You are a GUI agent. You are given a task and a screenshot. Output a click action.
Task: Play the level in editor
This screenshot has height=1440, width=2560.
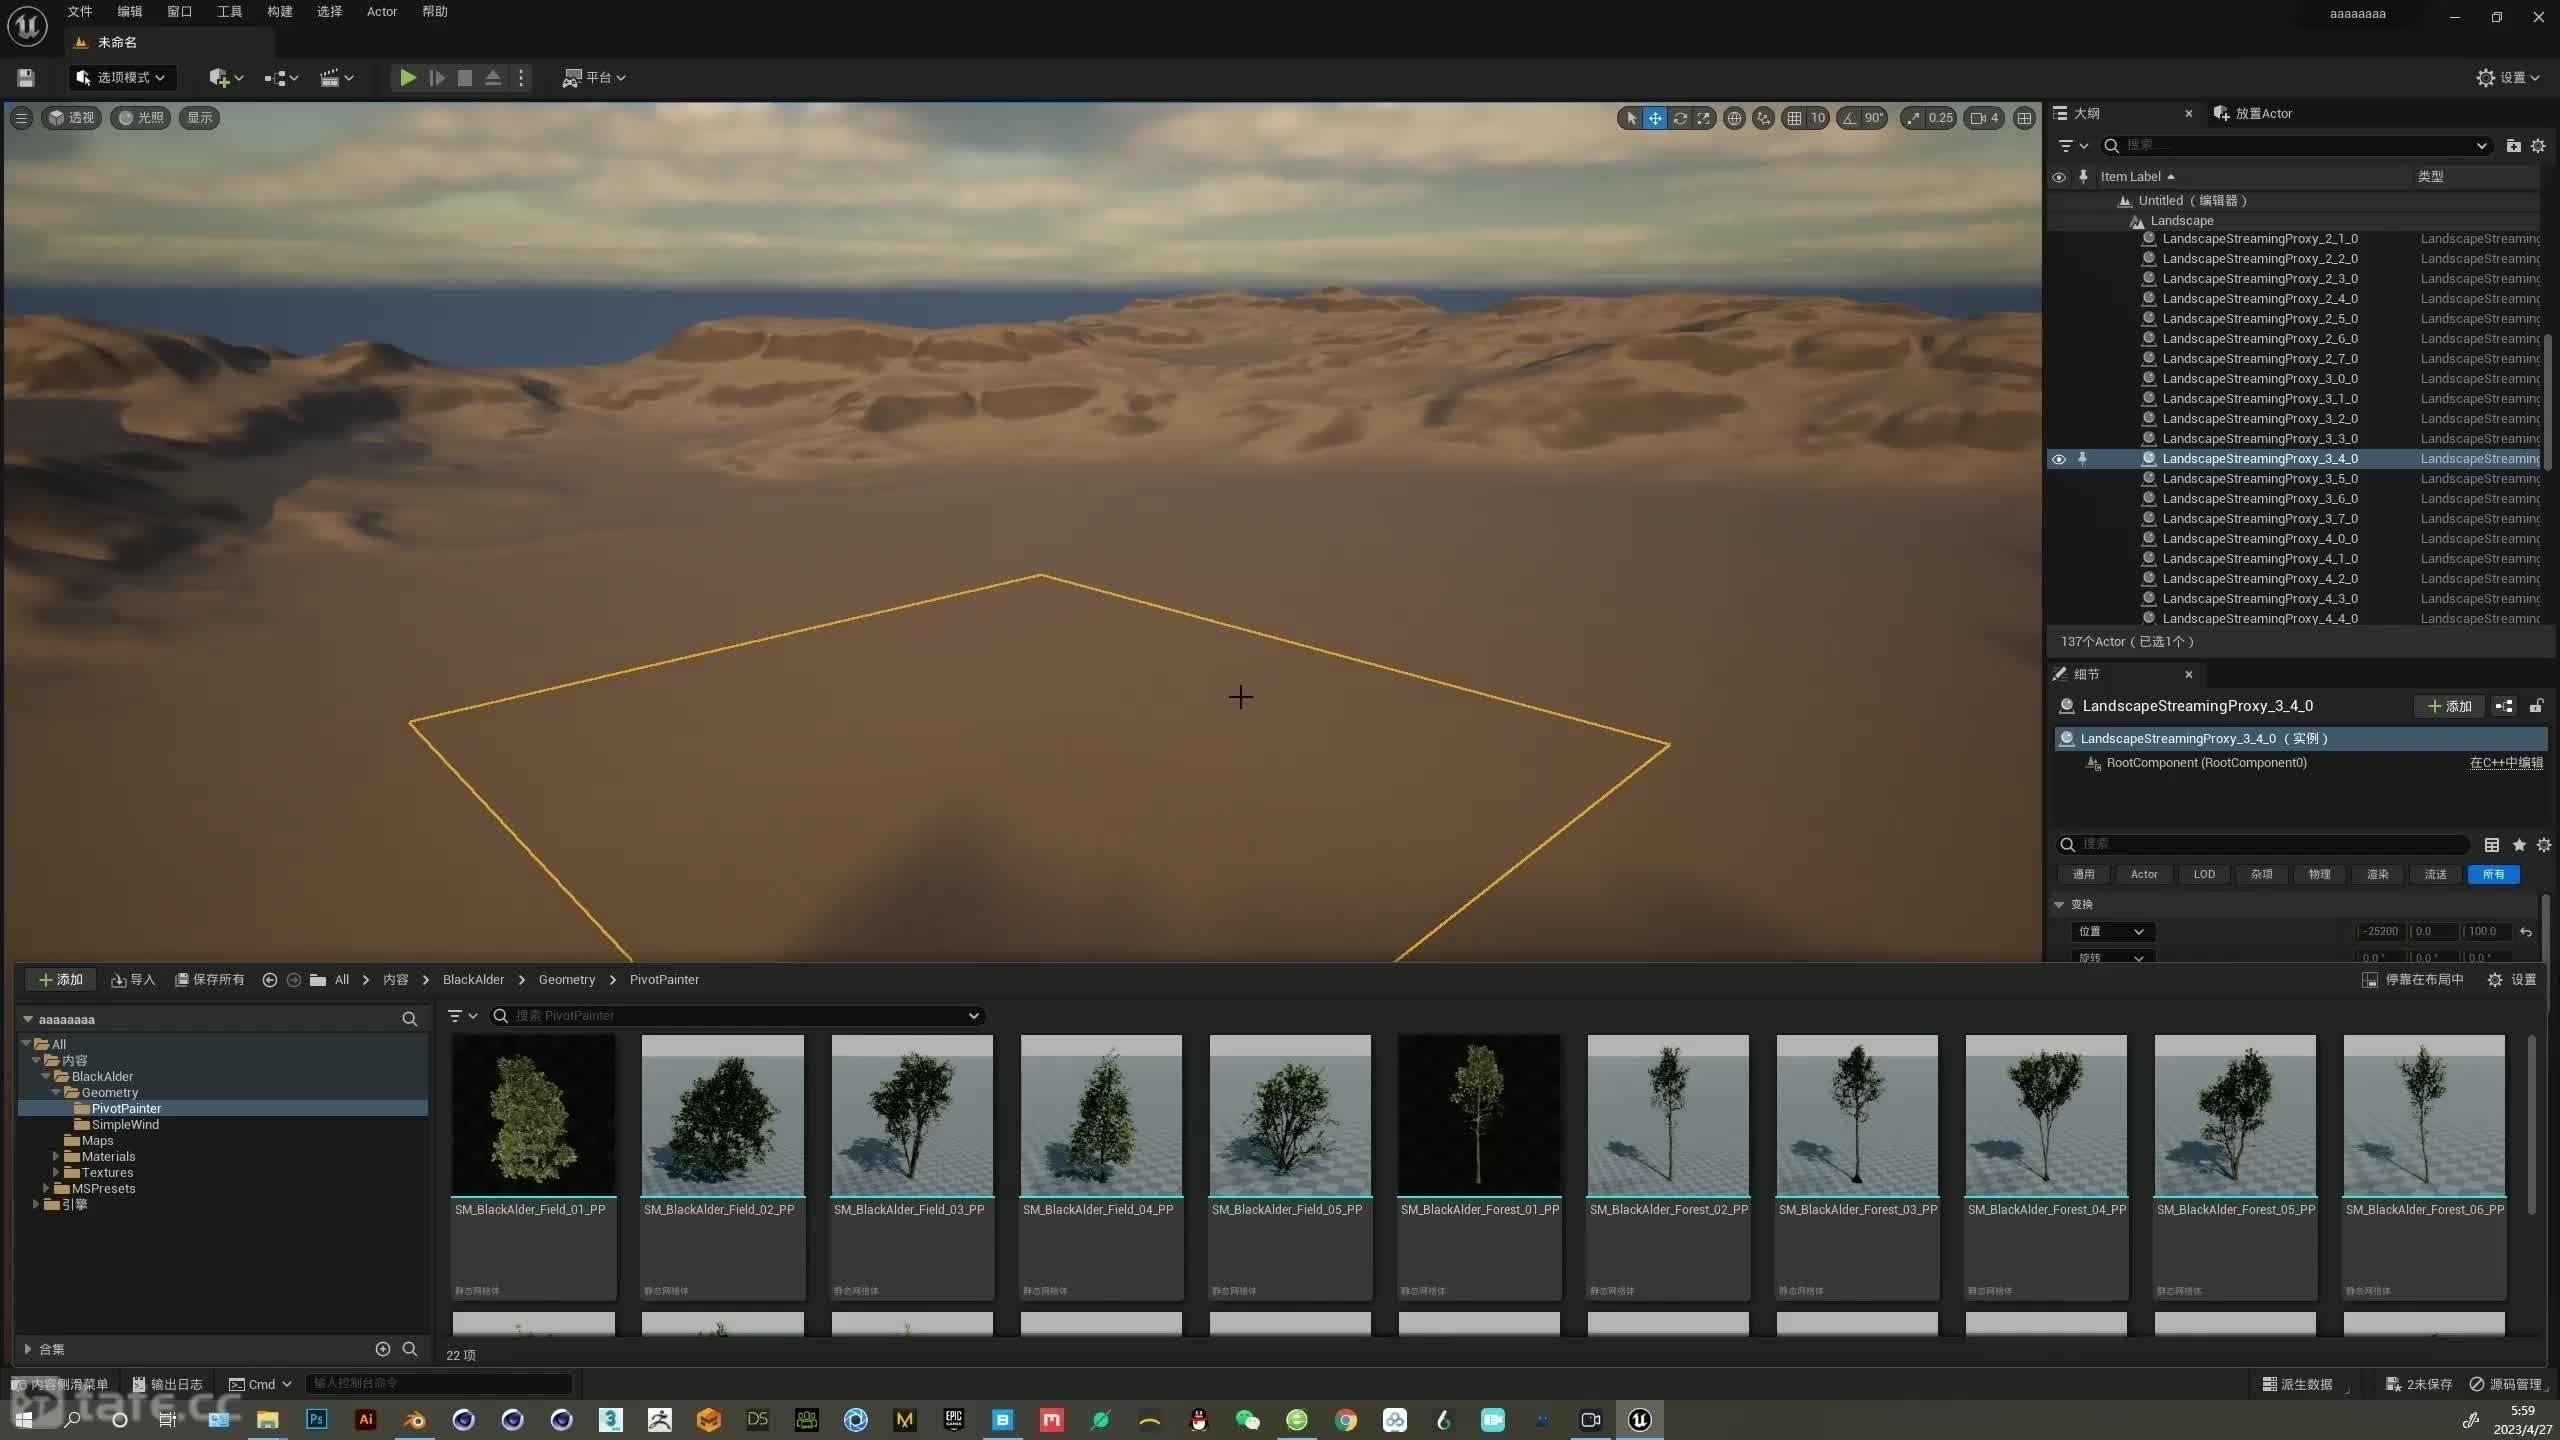pyautogui.click(x=408, y=77)
